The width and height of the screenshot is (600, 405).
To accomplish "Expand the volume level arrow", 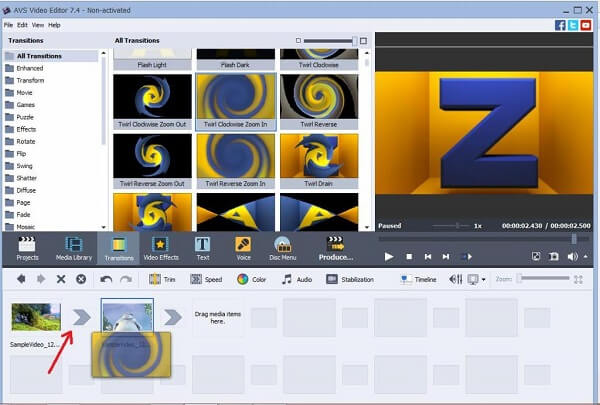I will tap(585, 256).
